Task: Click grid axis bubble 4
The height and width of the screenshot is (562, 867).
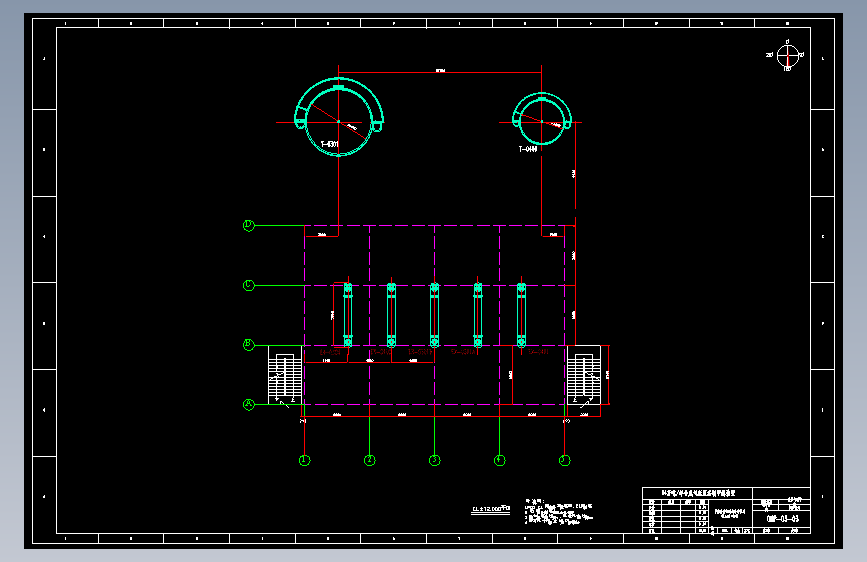Action: coord(499,460)
